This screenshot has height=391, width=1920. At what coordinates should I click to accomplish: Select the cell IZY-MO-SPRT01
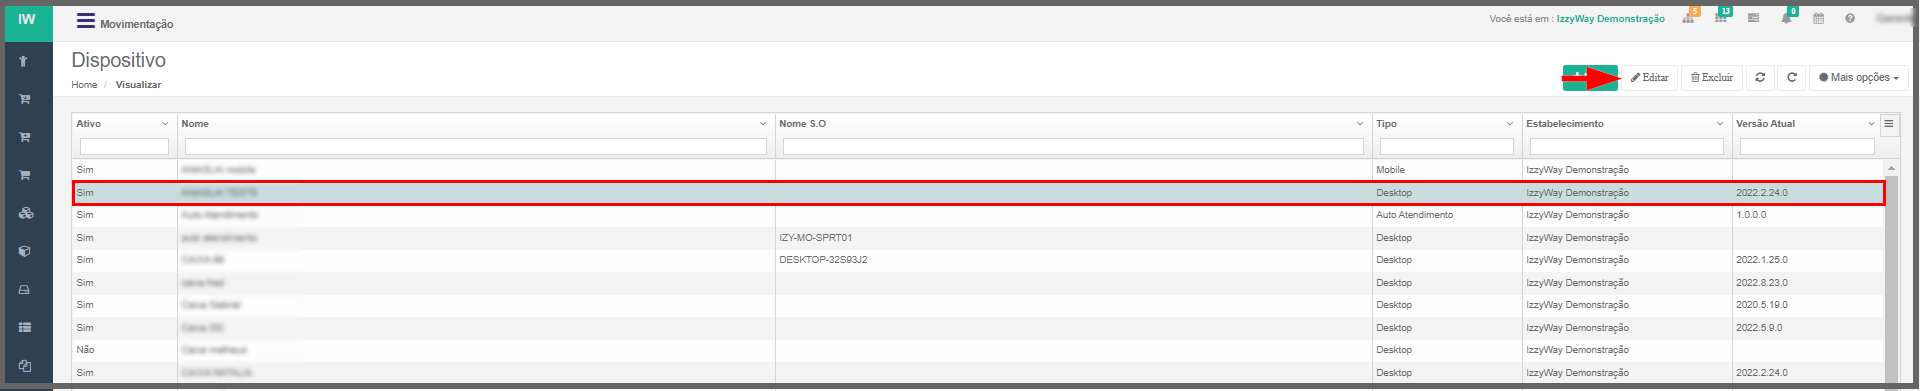coord(816,238)
